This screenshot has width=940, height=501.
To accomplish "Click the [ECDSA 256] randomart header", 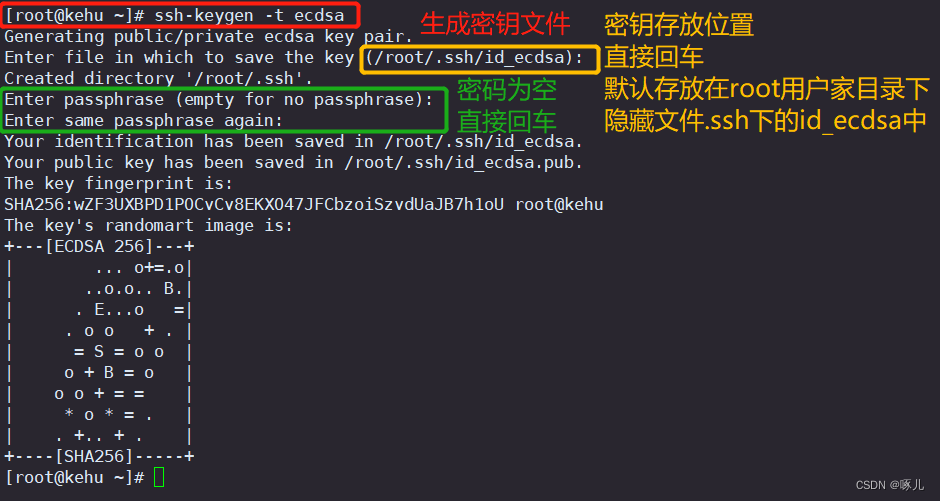I will pyautogui.click(x=99, y=246).
